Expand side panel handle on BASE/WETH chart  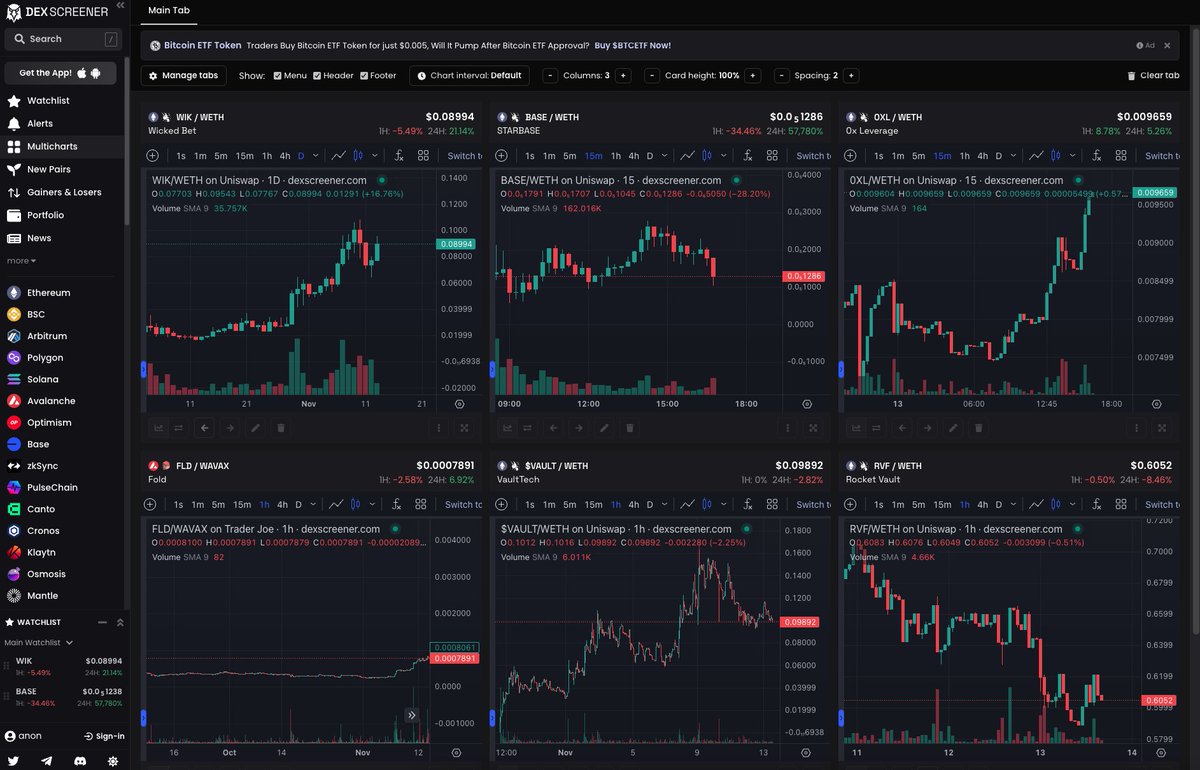point(492,369)
